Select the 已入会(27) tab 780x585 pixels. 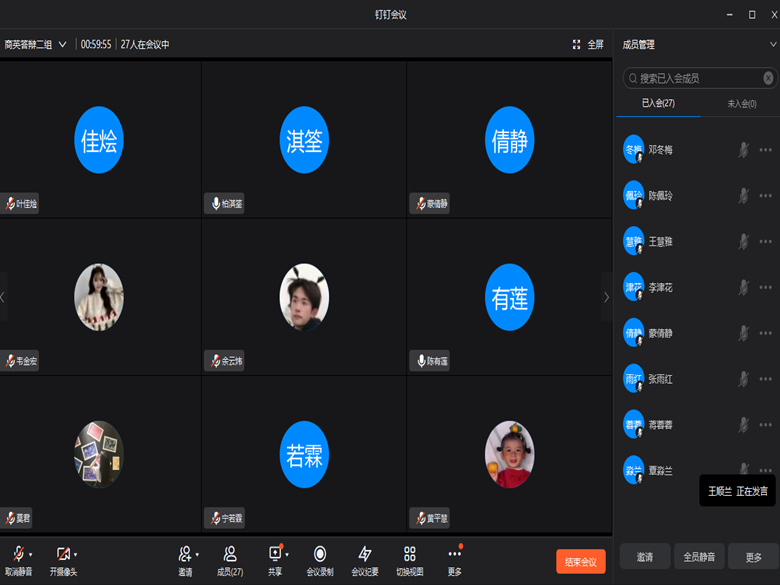[657, 103]
